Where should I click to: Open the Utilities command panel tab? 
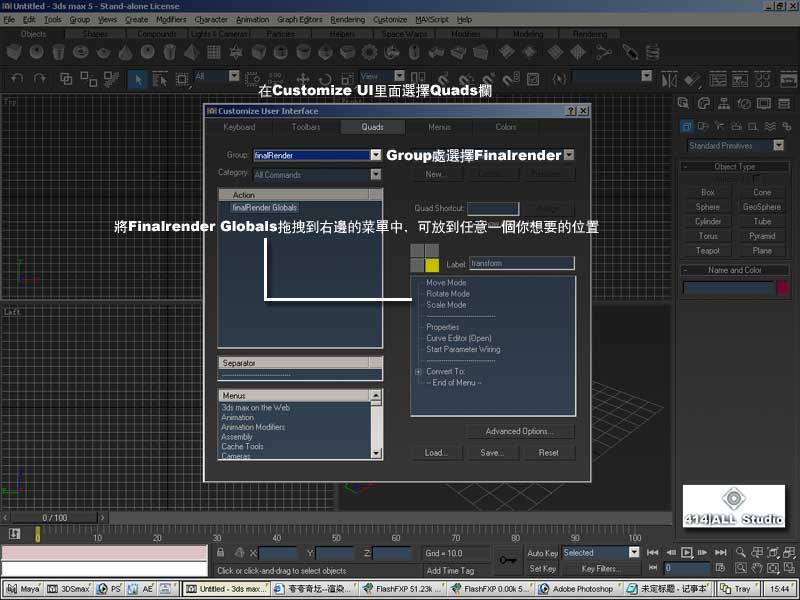point(784,104)
